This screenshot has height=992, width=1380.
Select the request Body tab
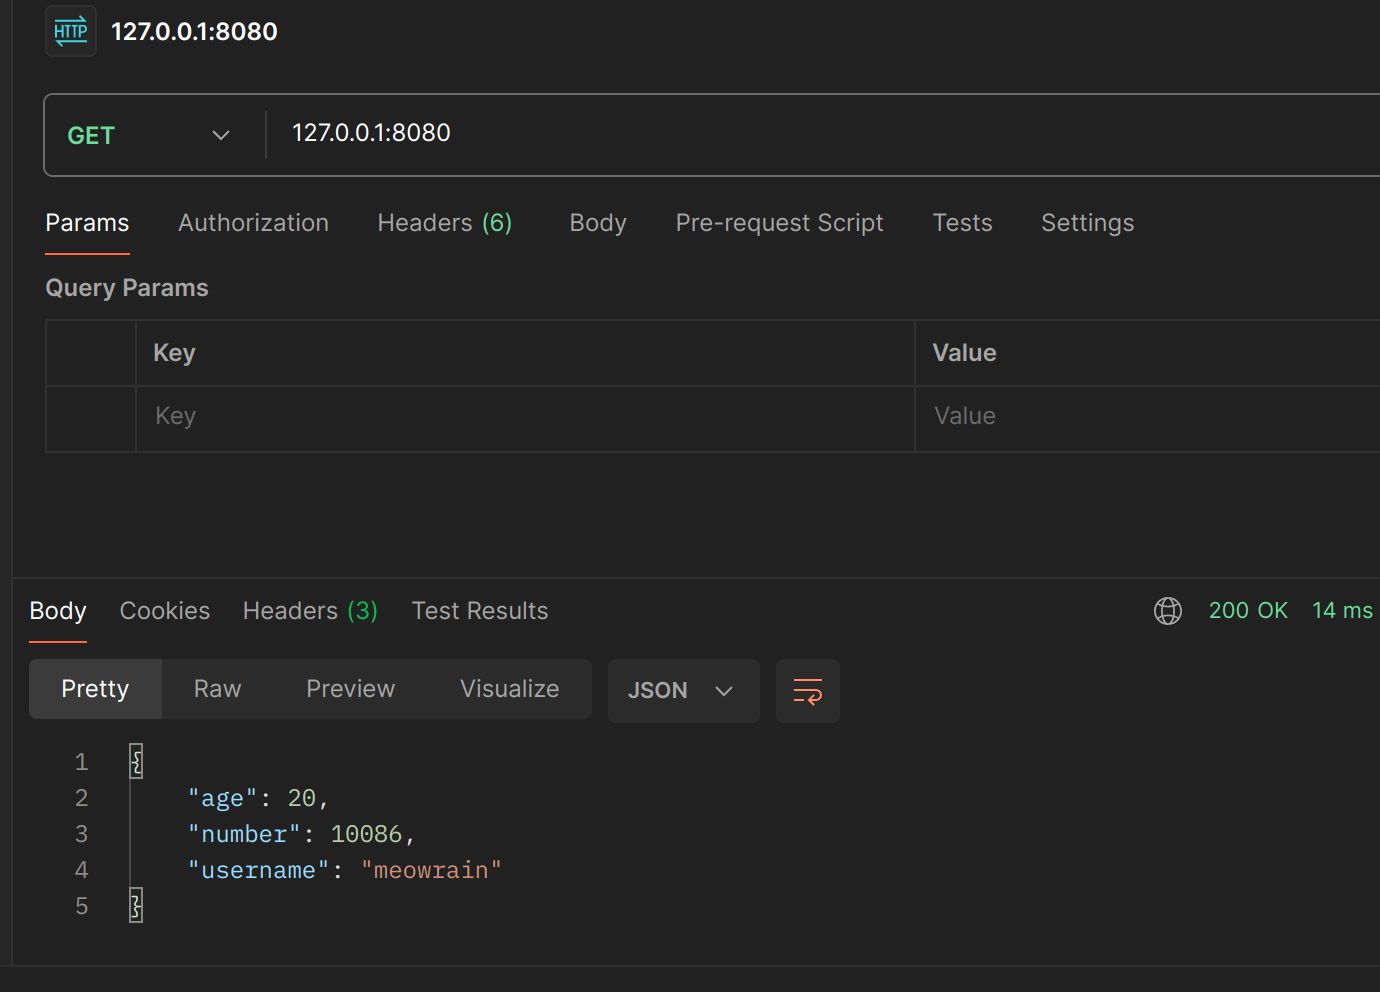(x=597, y=223)
